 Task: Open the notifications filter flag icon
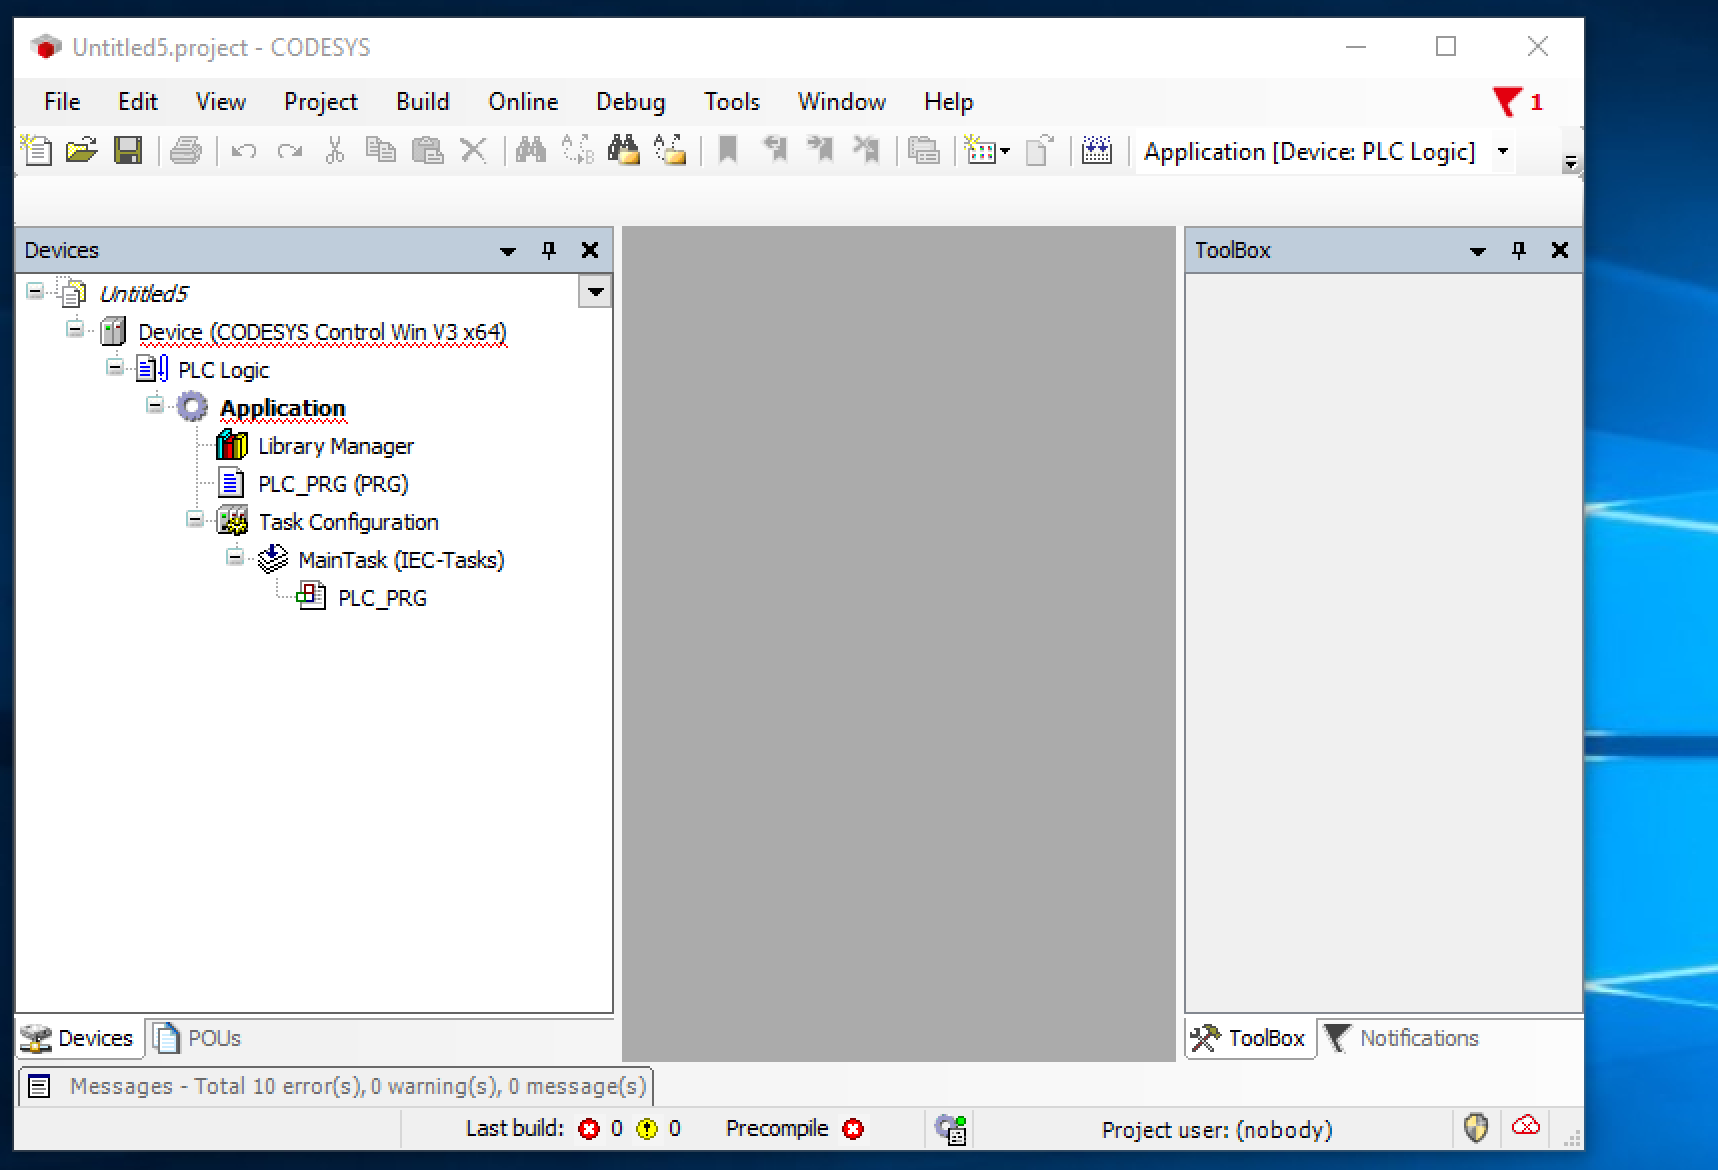tap(1510, 101)
